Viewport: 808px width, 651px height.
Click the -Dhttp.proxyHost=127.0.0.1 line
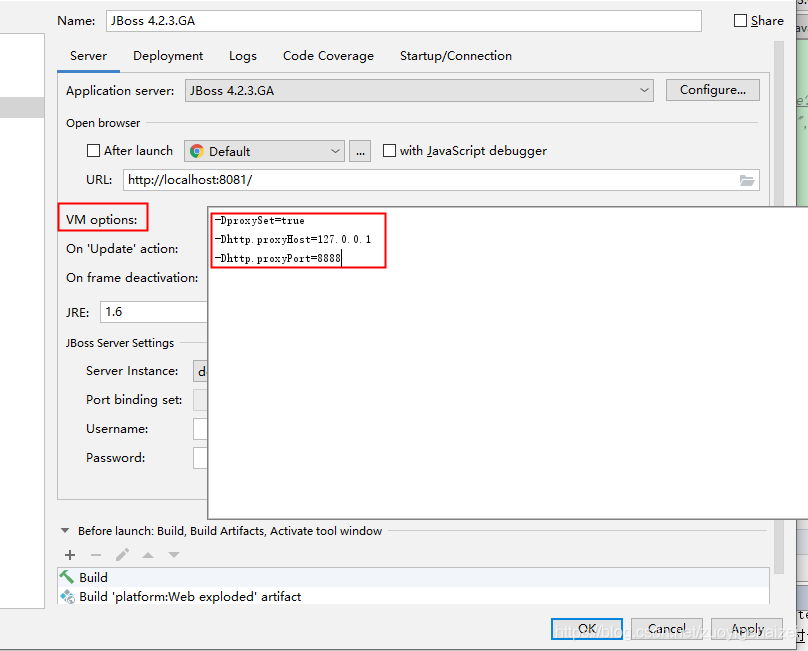293,239
